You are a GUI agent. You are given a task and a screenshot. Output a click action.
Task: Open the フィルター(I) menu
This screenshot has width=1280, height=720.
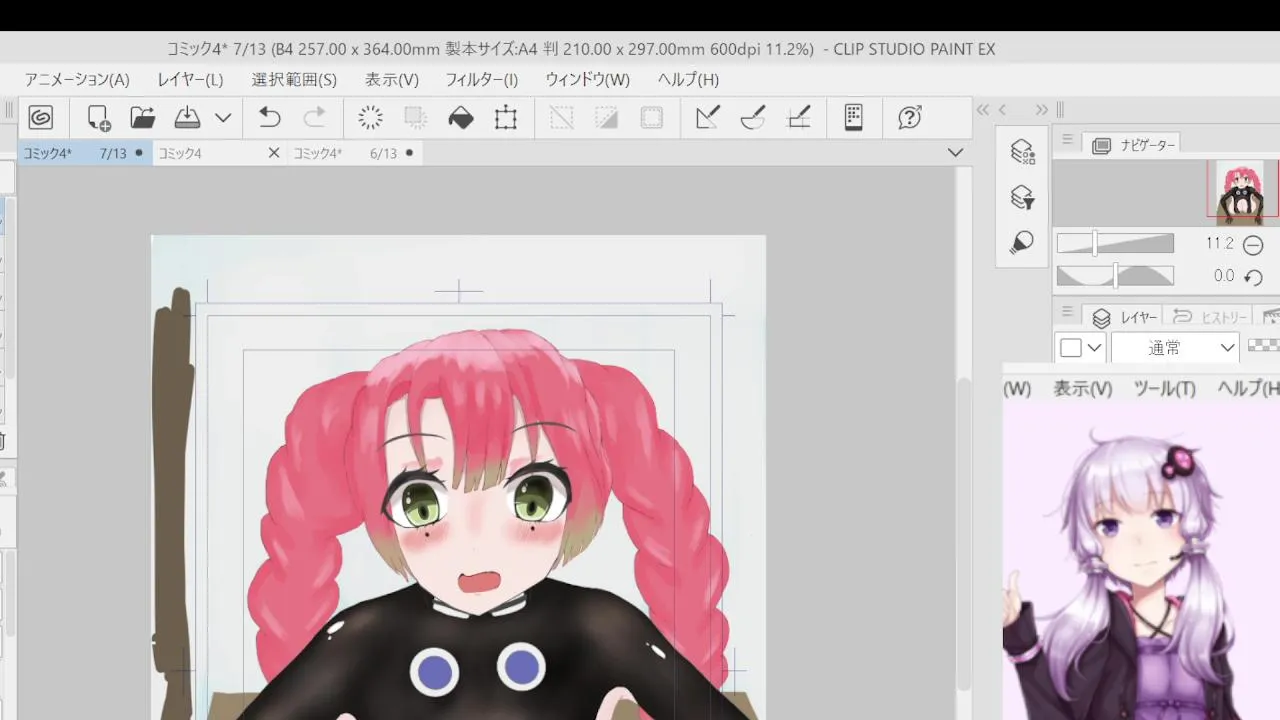point(481,79)
